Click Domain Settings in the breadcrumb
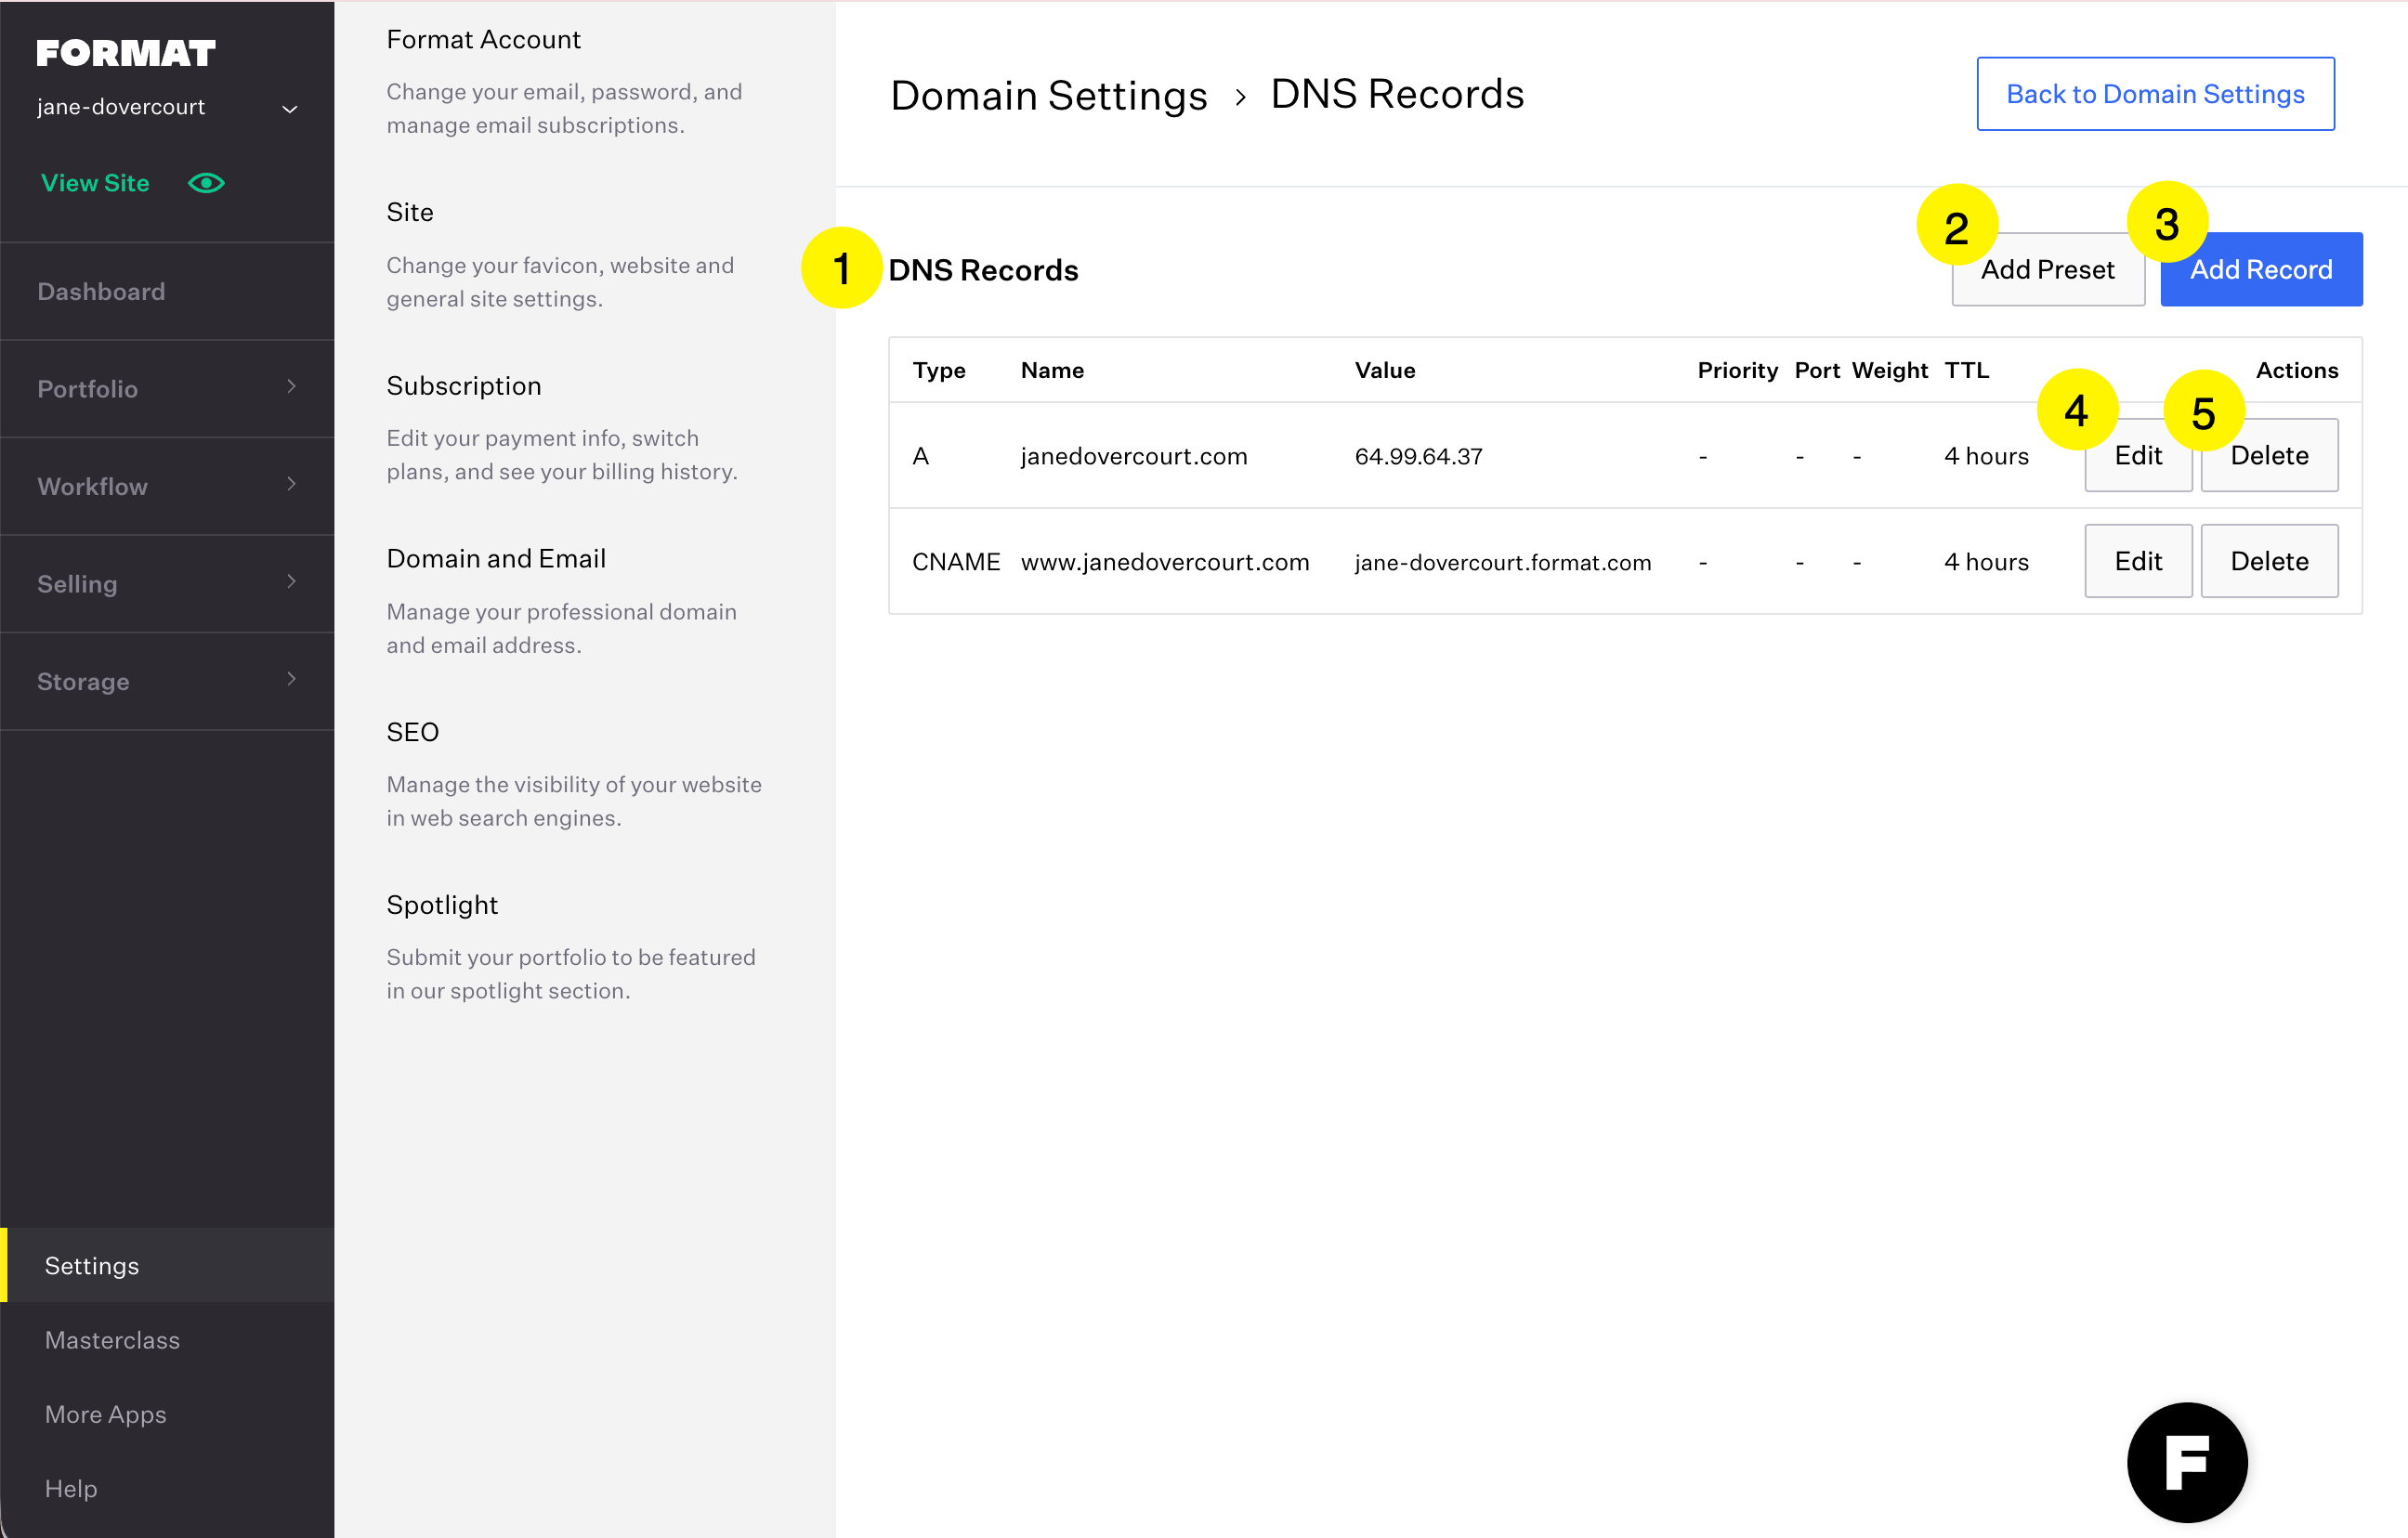 point(1048,96)
